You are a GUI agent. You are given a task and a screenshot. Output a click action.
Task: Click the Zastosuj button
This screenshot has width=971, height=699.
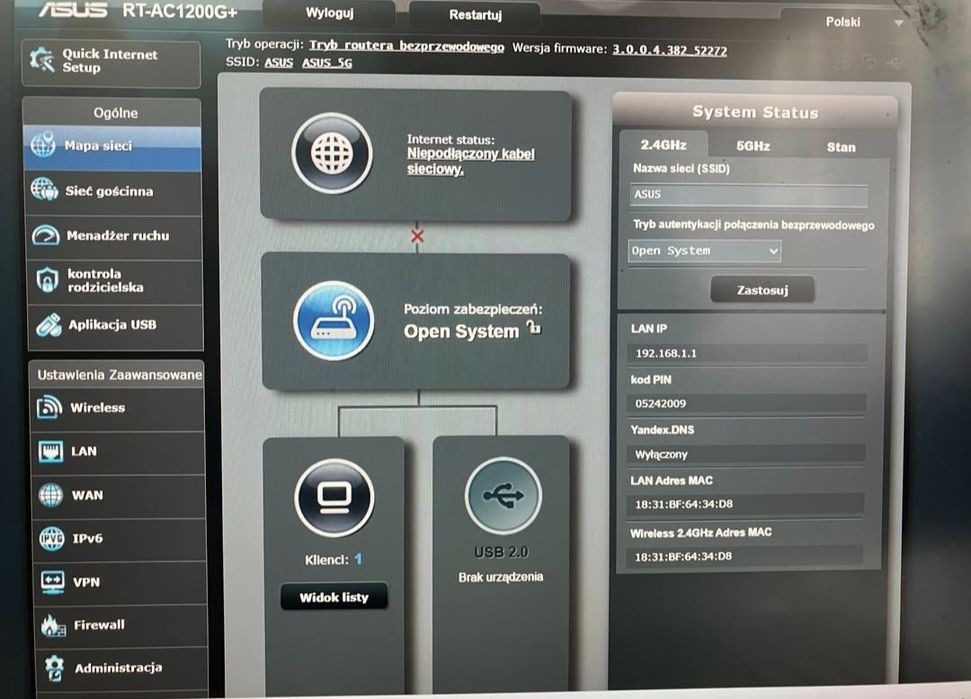tap(762, 290)
